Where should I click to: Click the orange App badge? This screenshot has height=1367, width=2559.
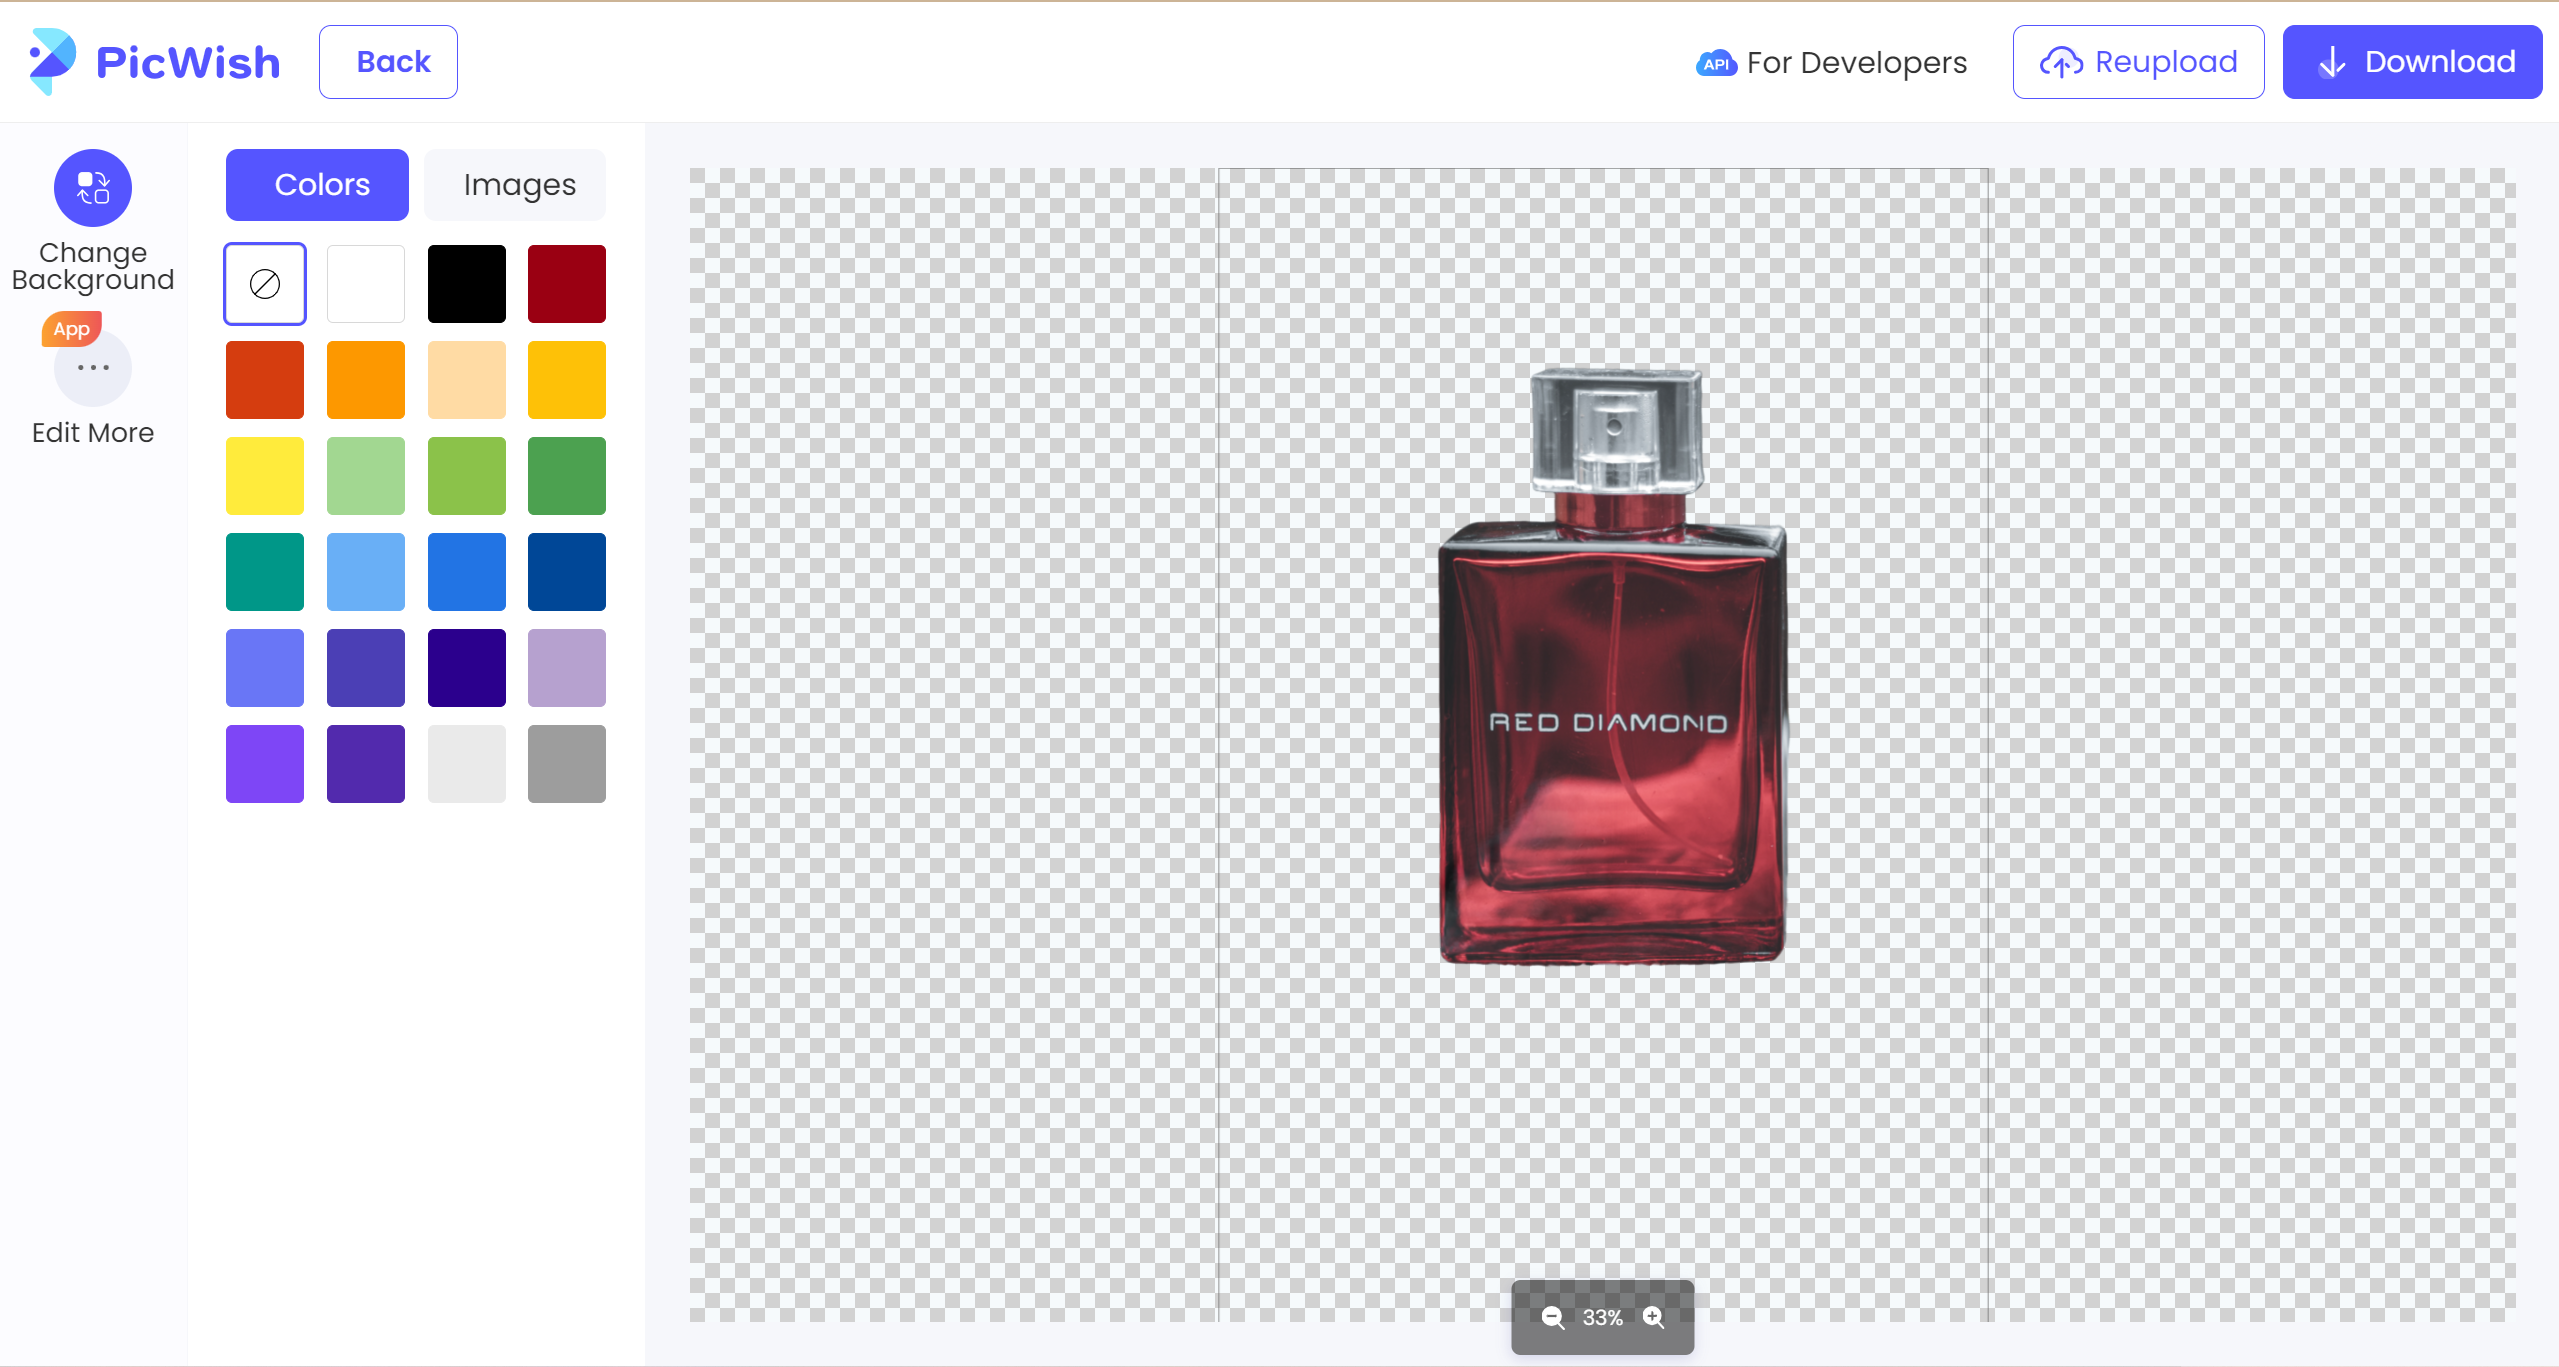coord(71,329)
